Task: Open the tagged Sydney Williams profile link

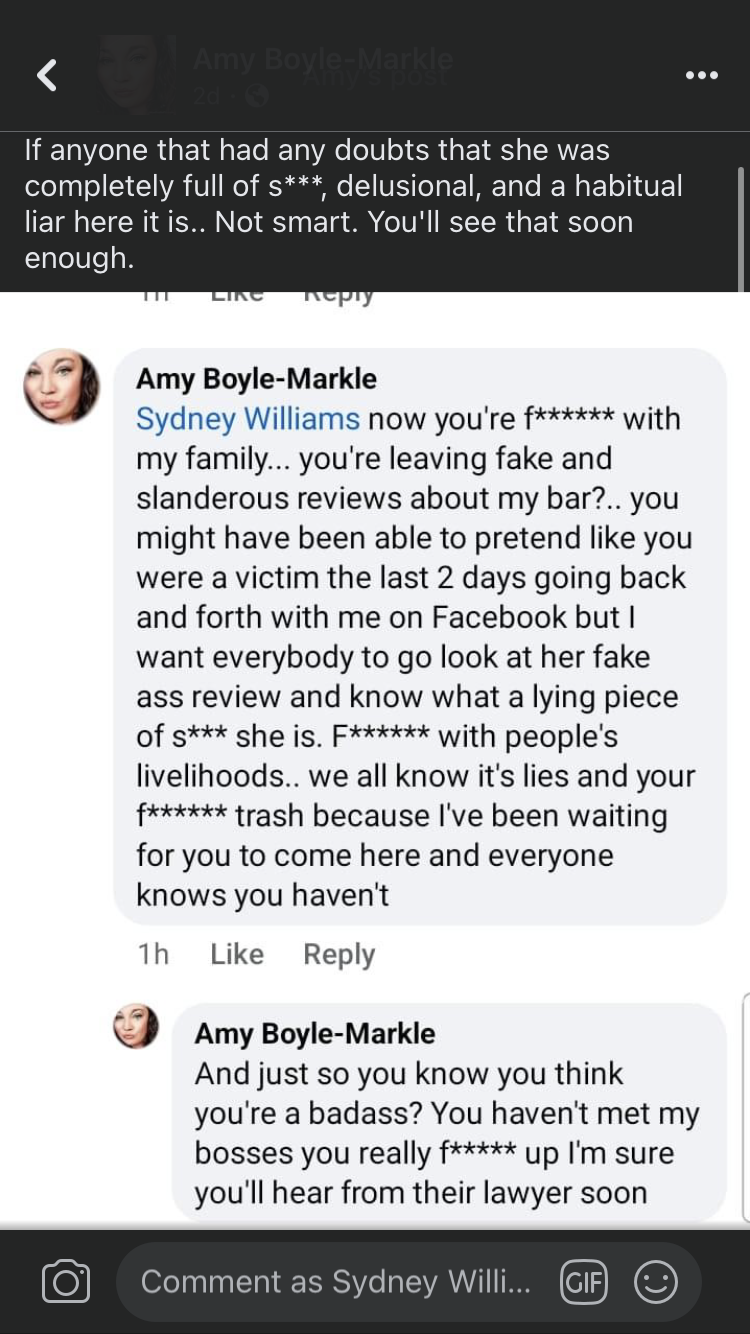Action: pos(247,418)
